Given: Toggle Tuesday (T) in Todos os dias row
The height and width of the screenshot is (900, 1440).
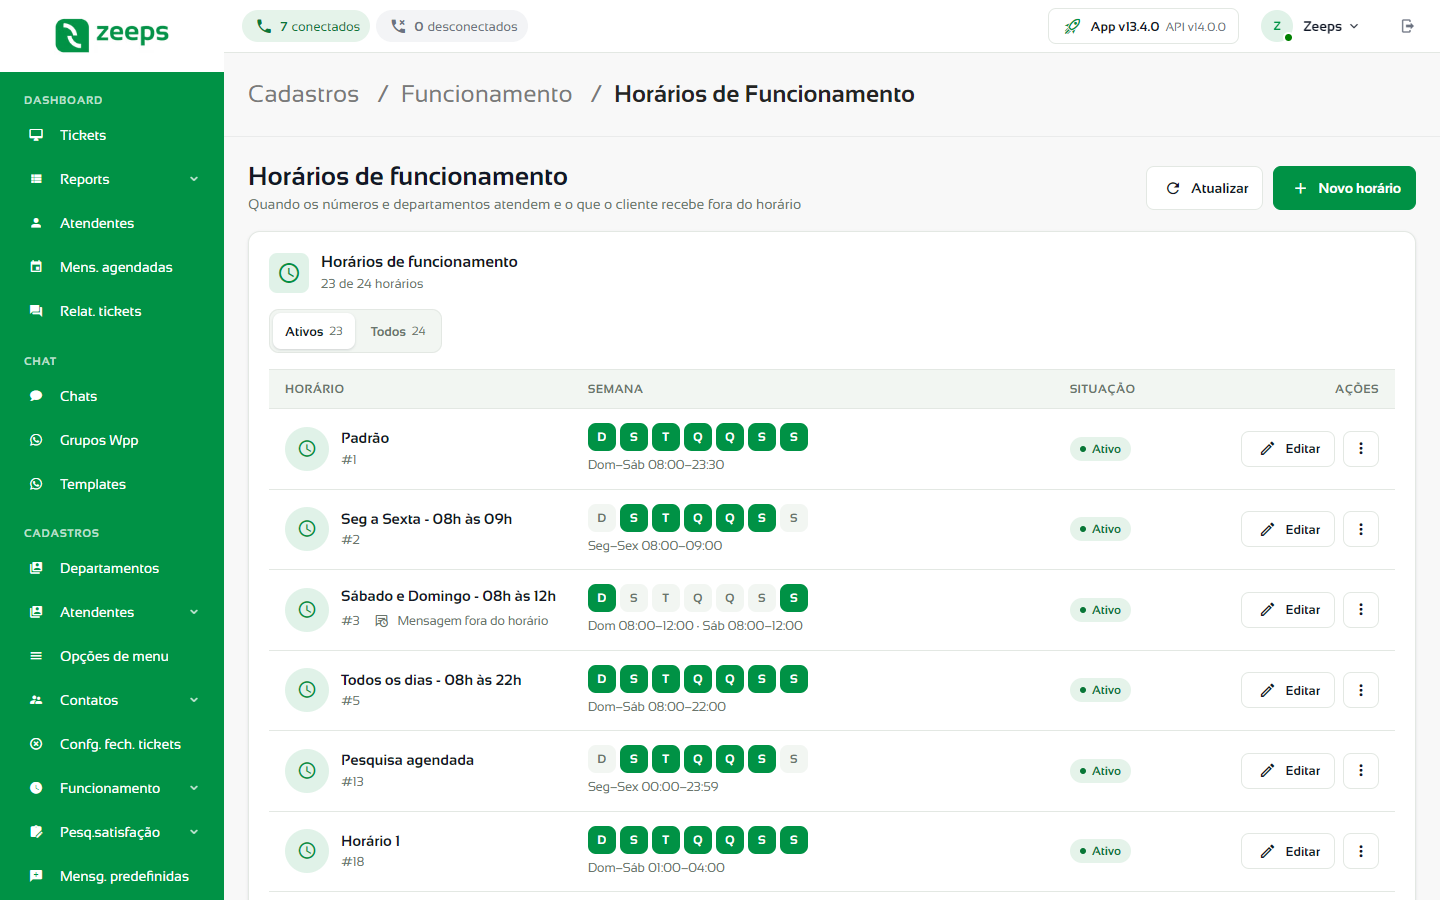Looking at the screenshot, I should coord(666,679).
